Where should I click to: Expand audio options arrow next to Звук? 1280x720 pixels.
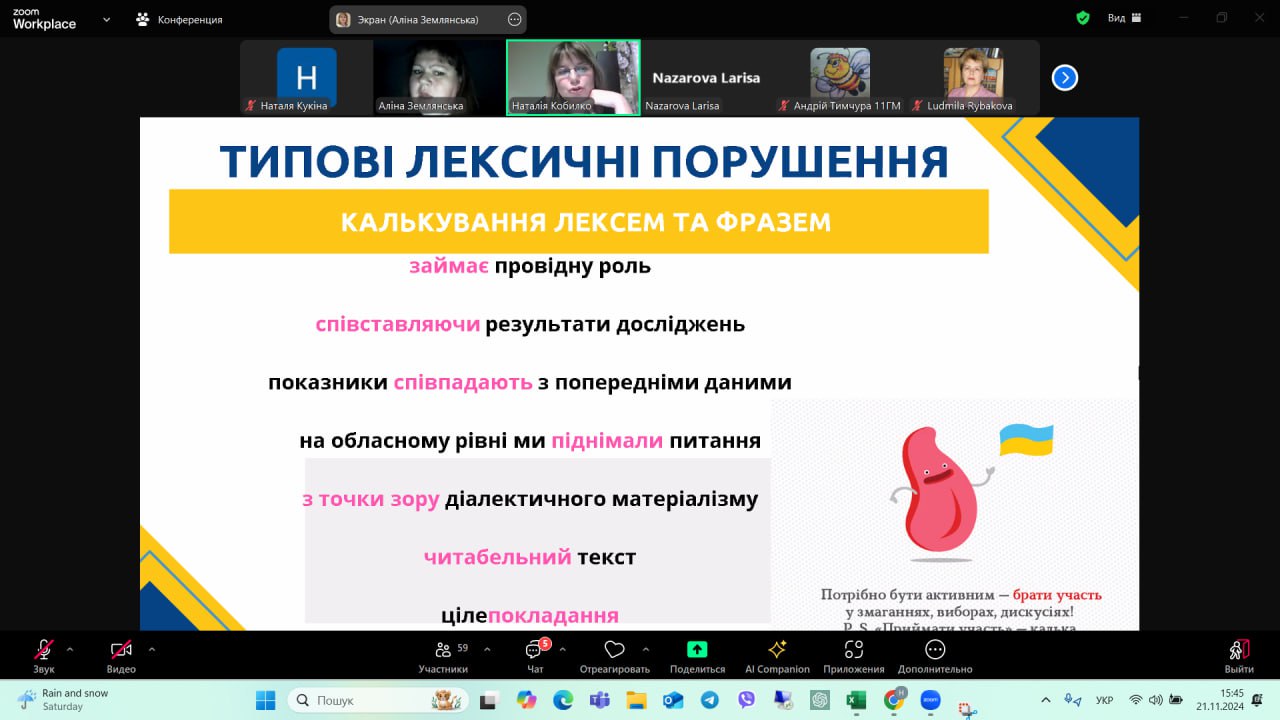[70, 649]
